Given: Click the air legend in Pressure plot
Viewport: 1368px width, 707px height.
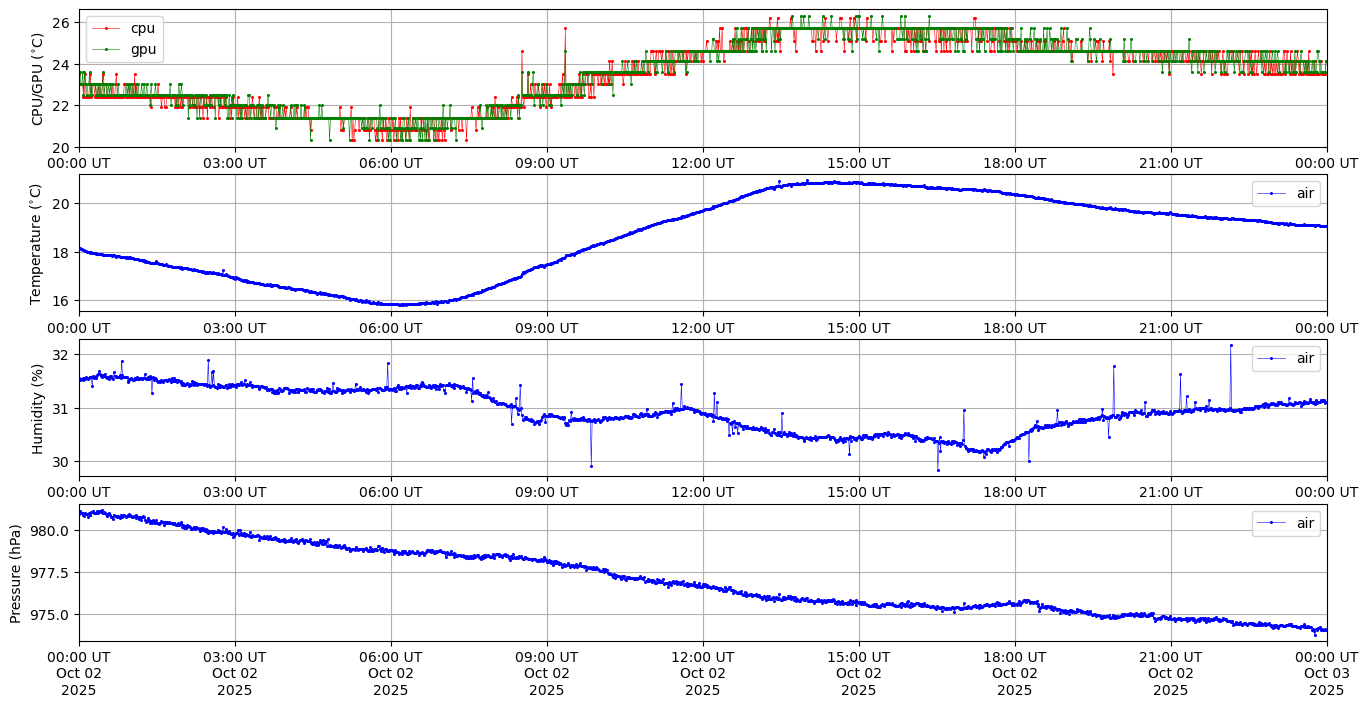Looking at the screenshot, I should point(1286,523).
